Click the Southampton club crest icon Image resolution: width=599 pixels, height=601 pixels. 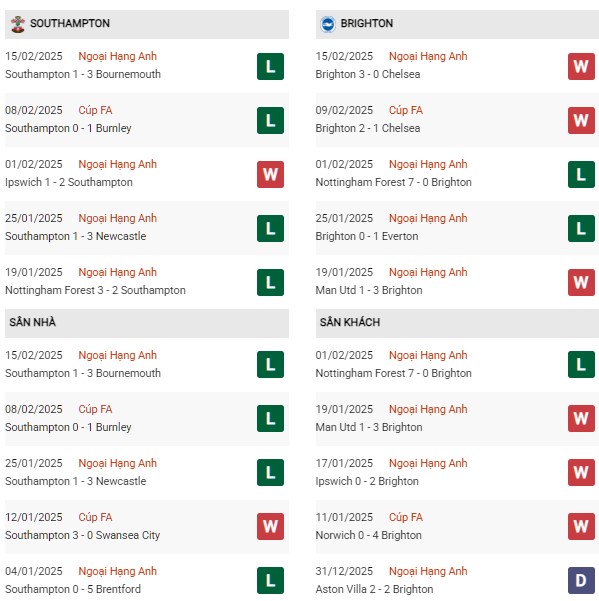(18, 24)
